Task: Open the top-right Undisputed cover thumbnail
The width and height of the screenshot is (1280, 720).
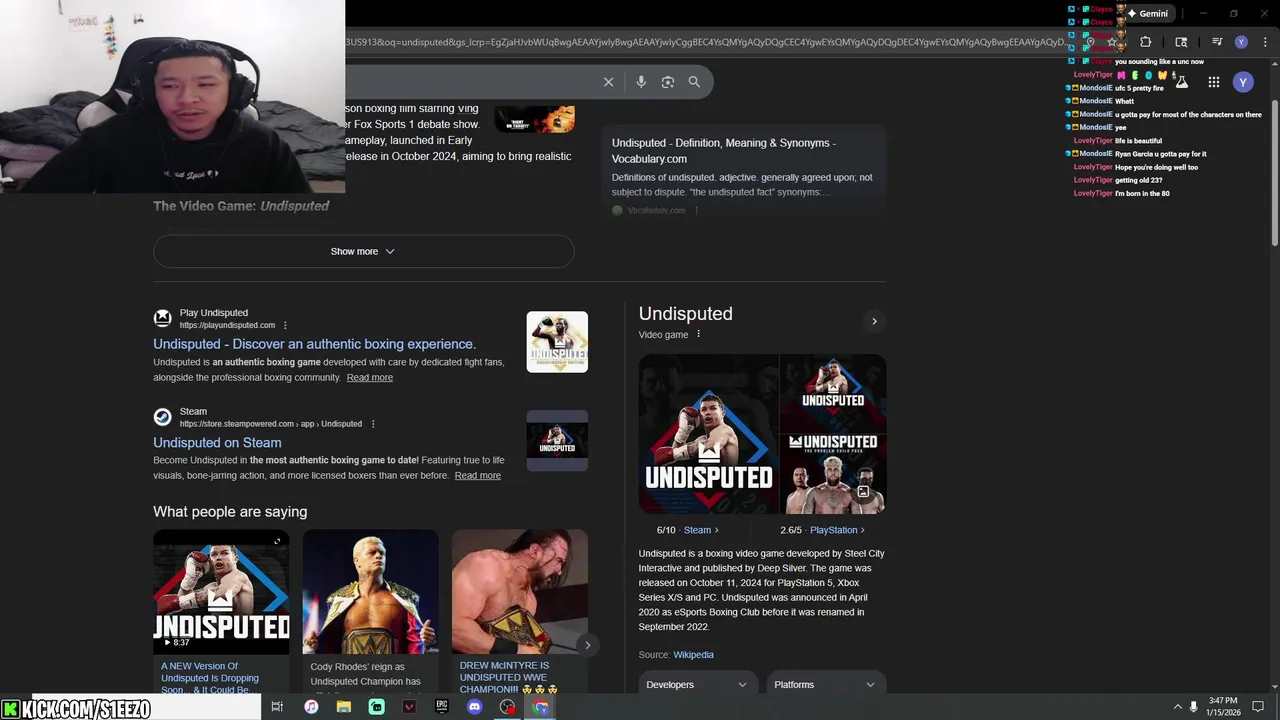Action: coord(833,393)
